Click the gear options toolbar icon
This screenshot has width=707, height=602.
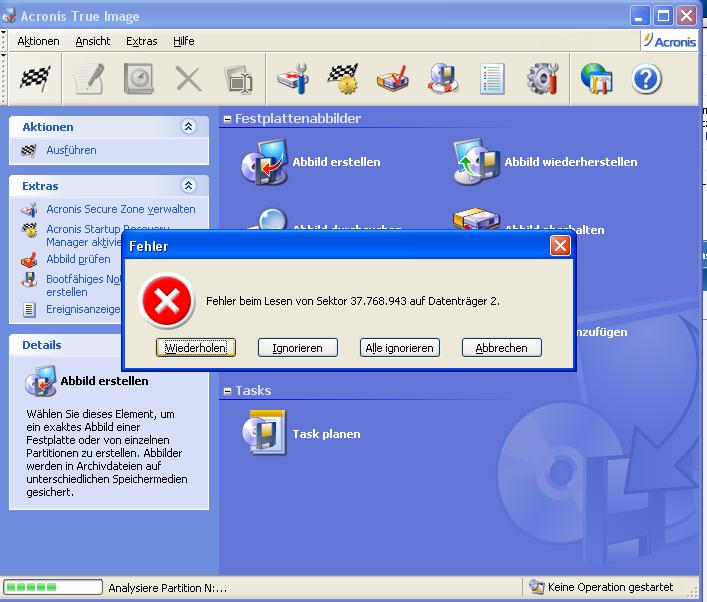click(542, 79)
